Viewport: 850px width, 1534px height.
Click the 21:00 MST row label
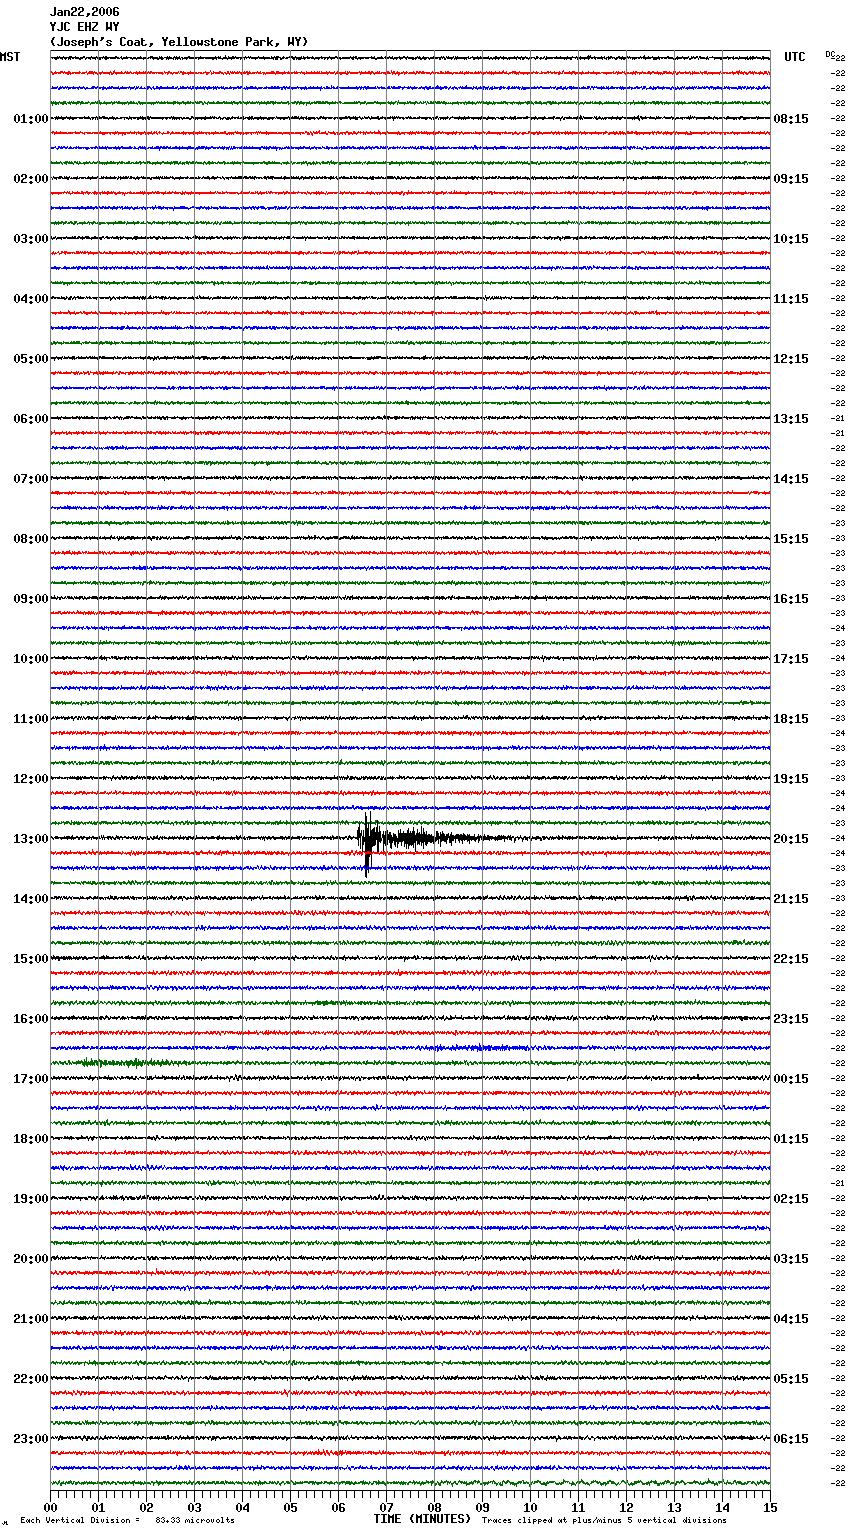pyautogui.click(x=30, y=1319)
